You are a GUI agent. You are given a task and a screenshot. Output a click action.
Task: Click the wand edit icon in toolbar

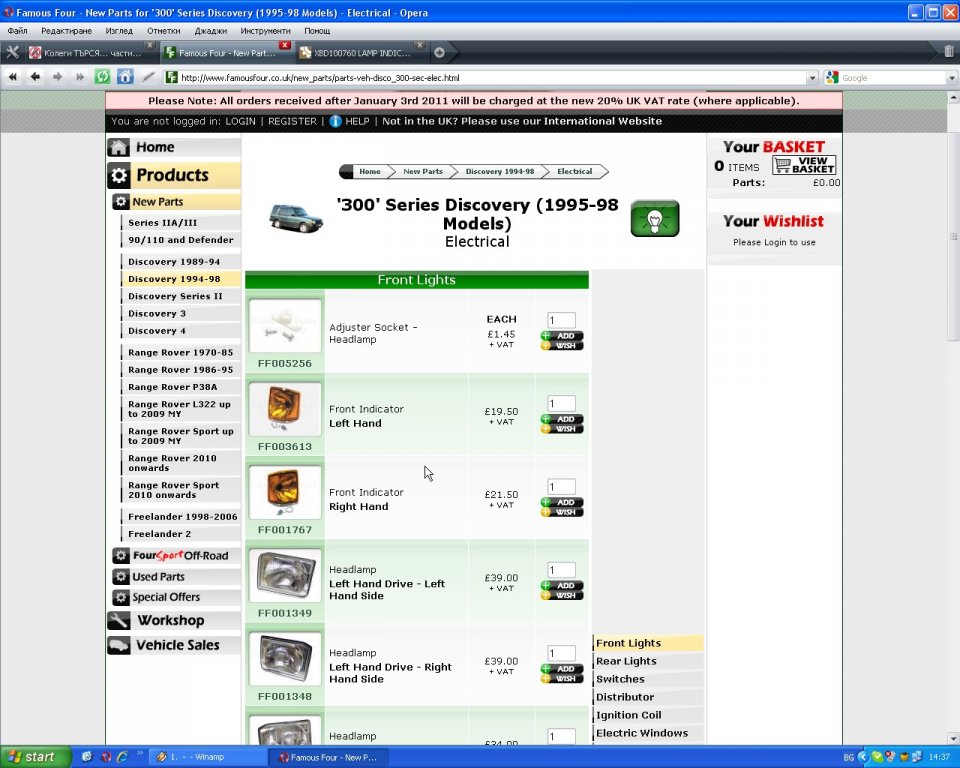coord(148,77)
